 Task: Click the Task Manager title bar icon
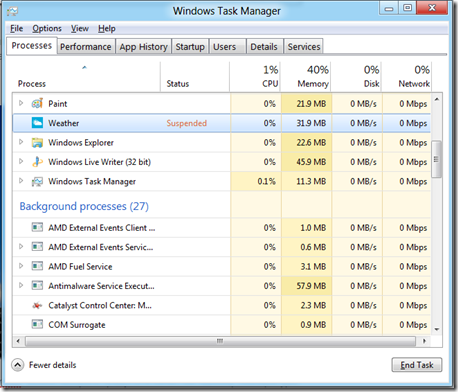(12, 11)
